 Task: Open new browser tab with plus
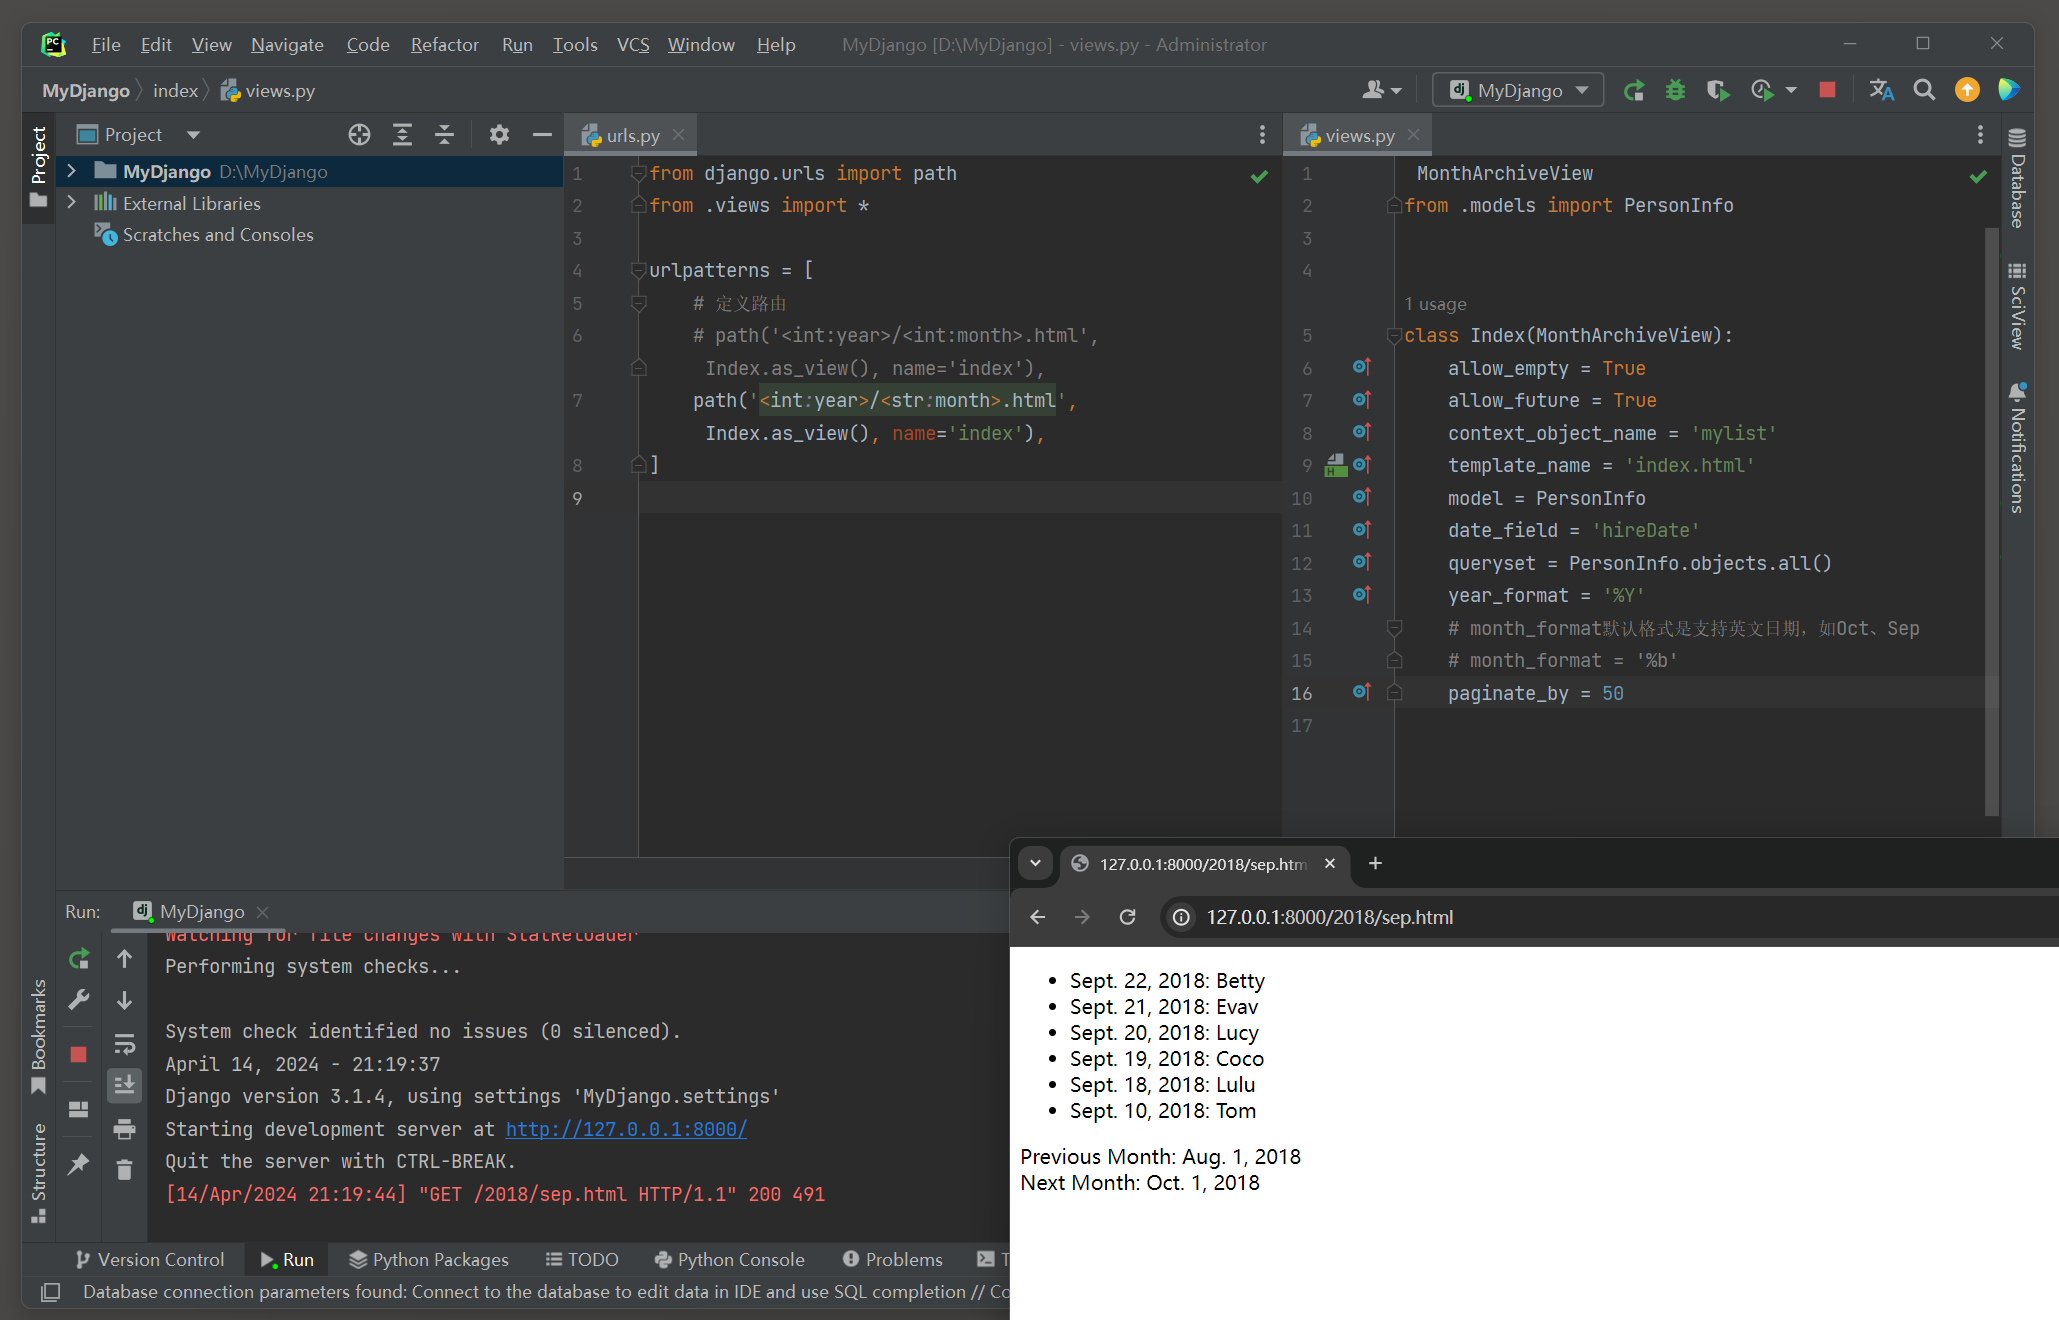click(x=1375, y=863)
